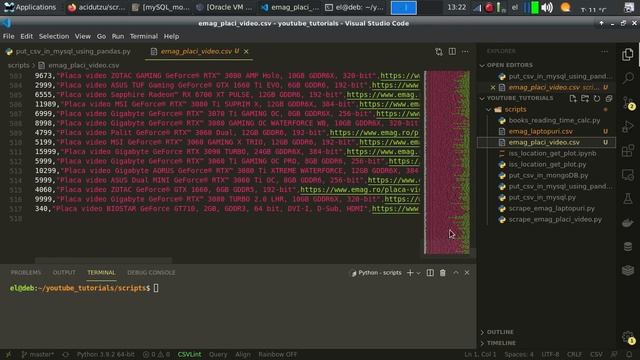Close emag_placi_video.csv in Open Editors list
The height and width of the screenshot is (360, 640).
coord(493,87)
